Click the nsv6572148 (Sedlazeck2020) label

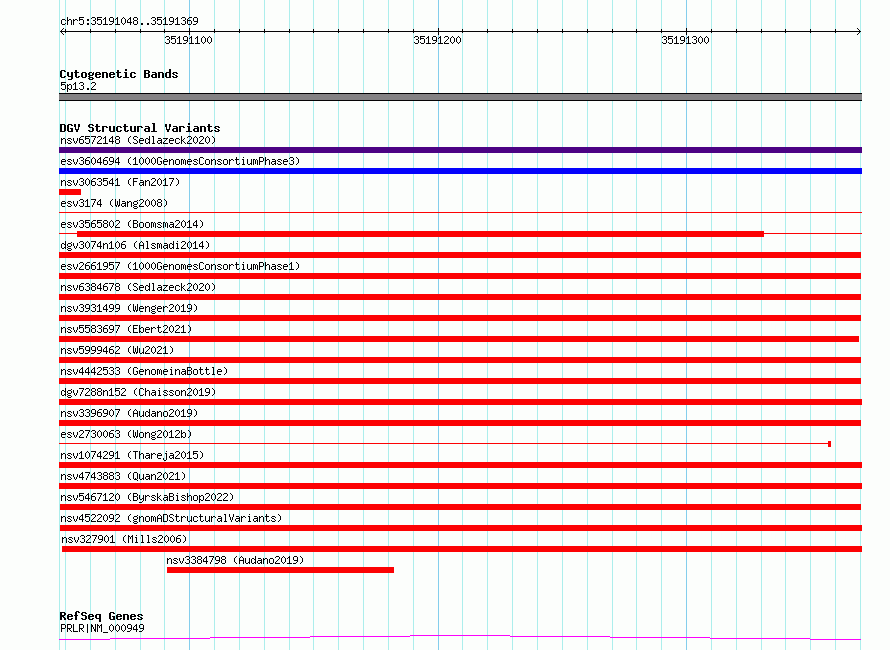click(138, 140)
